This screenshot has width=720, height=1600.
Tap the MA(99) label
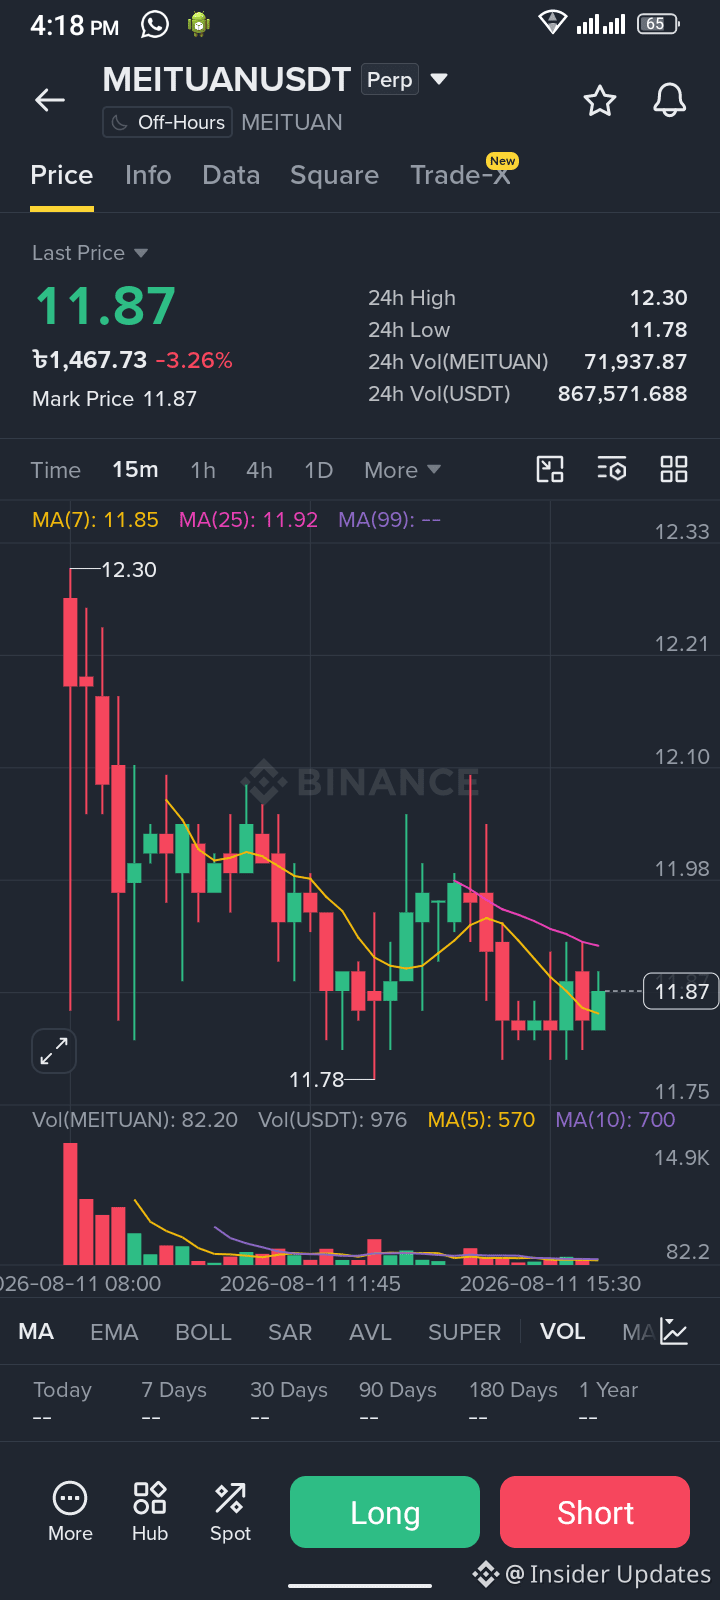[389, 520]
